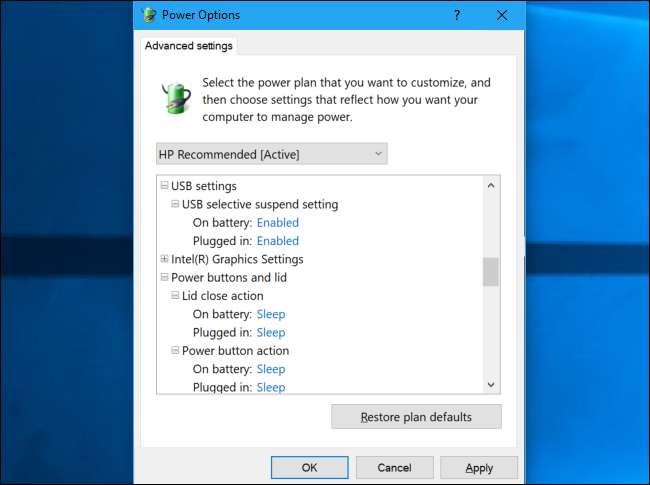Change USB suspend On battery Enabled value
650x485 pixels.
[x=277, y=223]
